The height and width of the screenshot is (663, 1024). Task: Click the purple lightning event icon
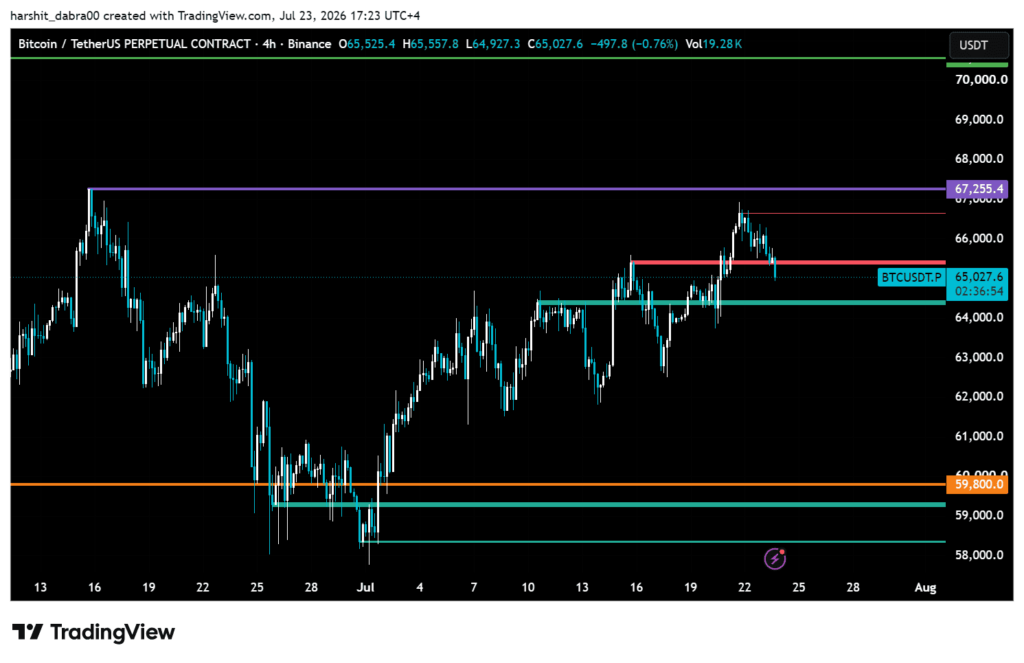point(775,558)
